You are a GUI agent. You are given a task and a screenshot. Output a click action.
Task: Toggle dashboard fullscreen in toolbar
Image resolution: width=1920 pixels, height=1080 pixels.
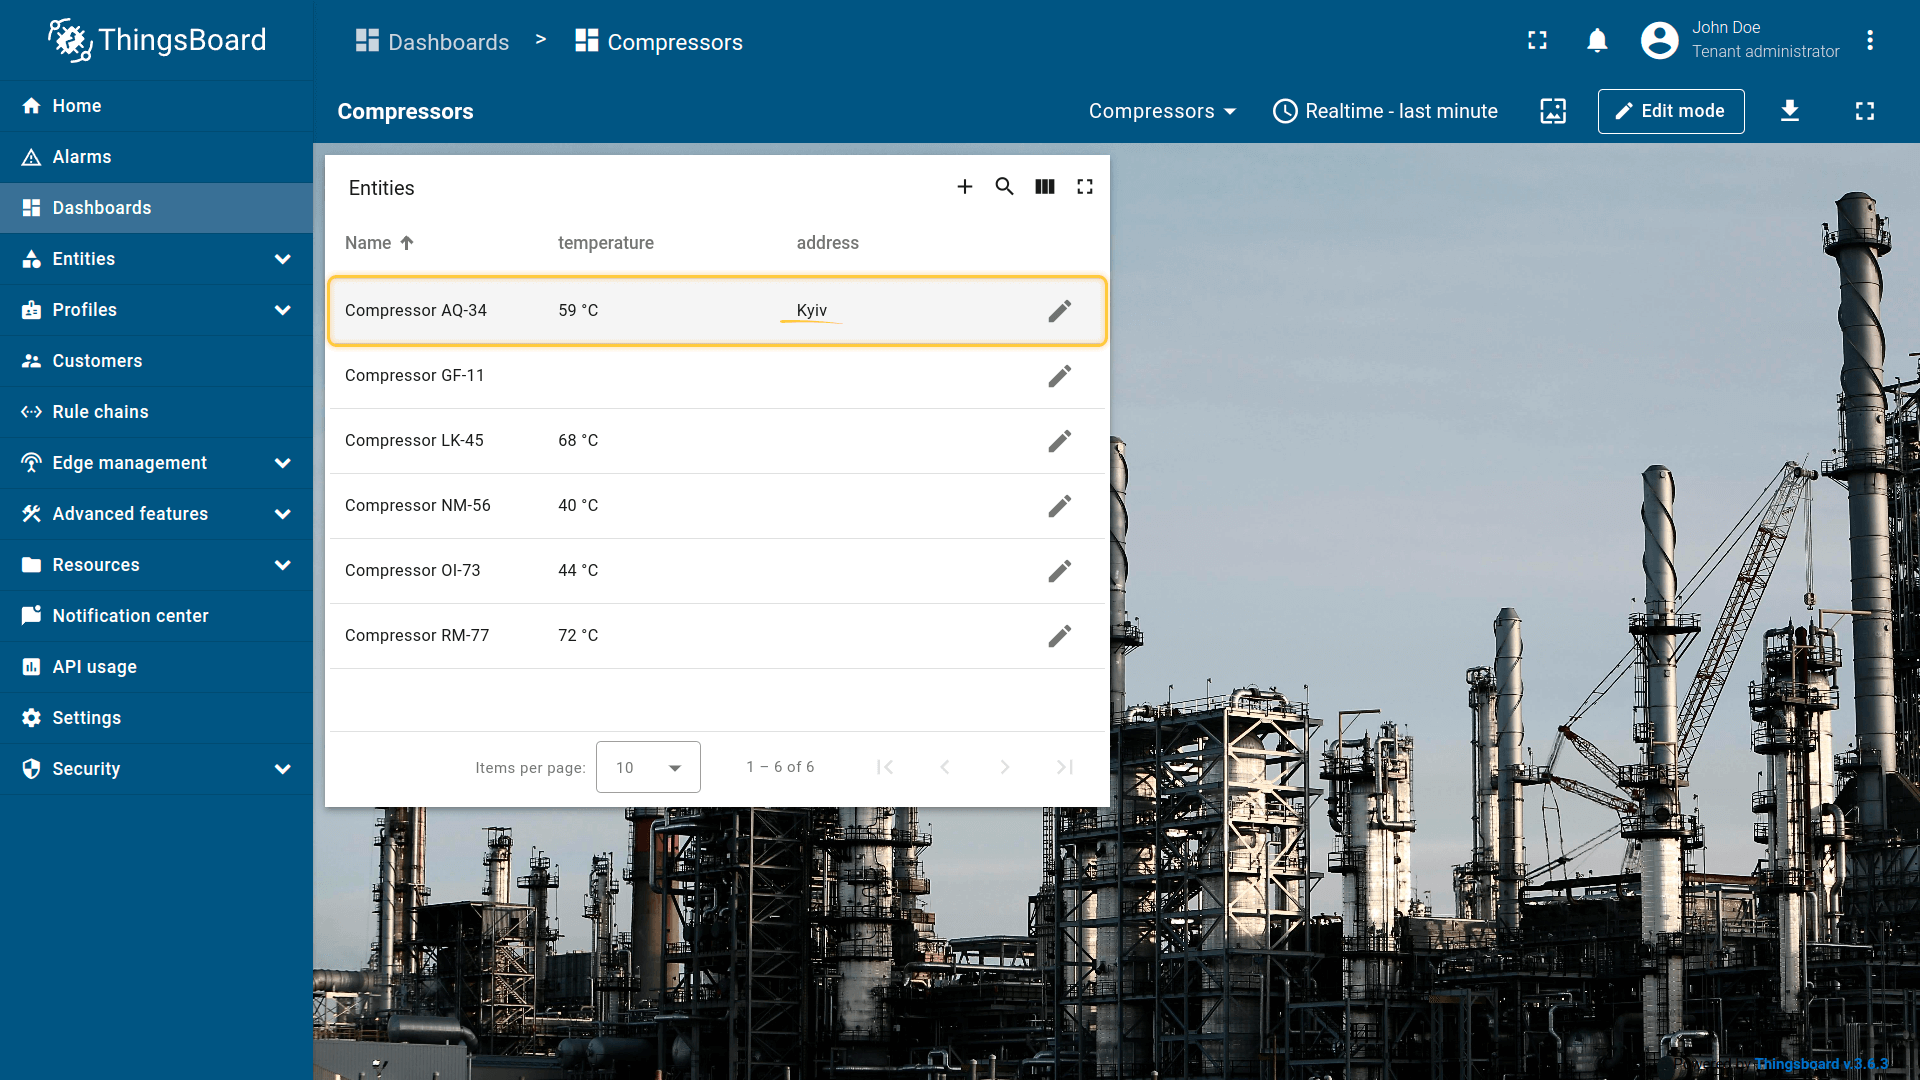pos(1864,111)
